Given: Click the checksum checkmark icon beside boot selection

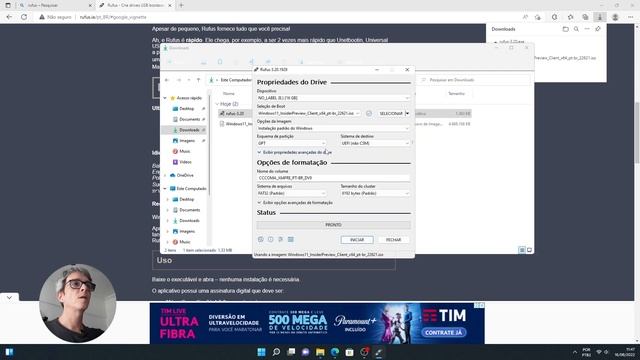Looking at the screenshot, I should (369, 113).
